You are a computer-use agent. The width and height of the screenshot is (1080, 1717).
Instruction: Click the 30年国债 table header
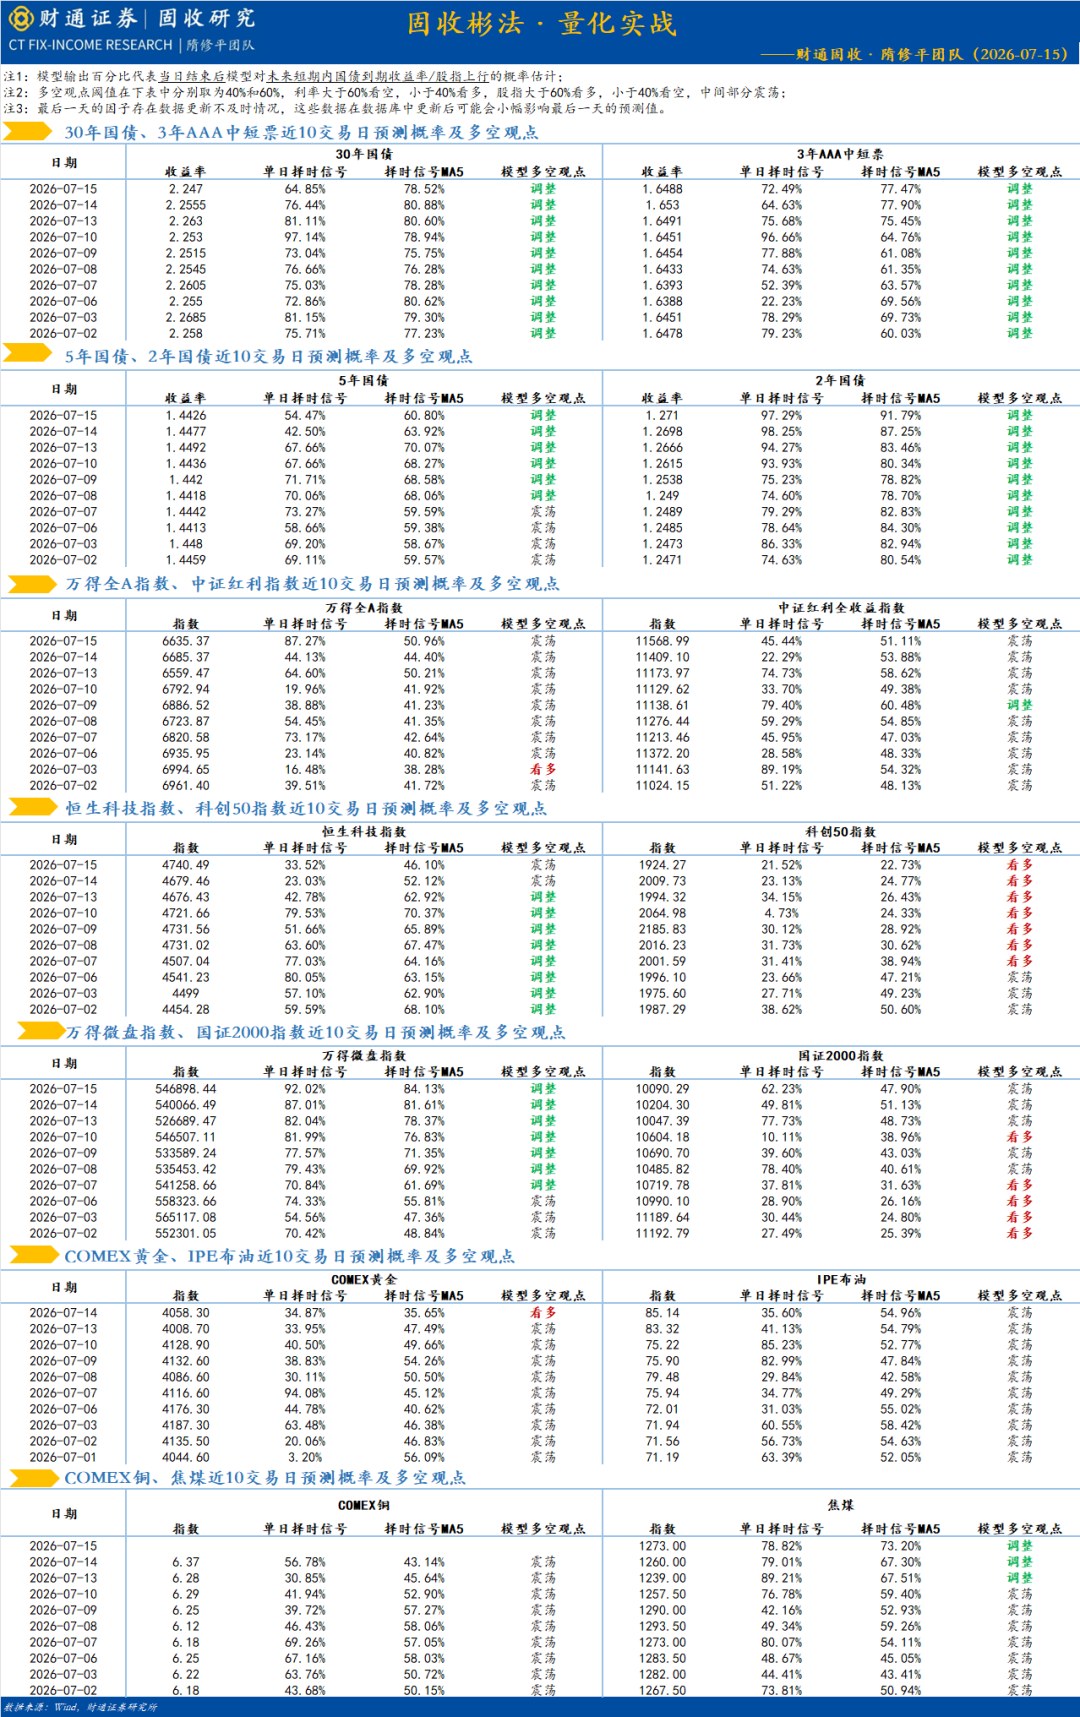364,154
